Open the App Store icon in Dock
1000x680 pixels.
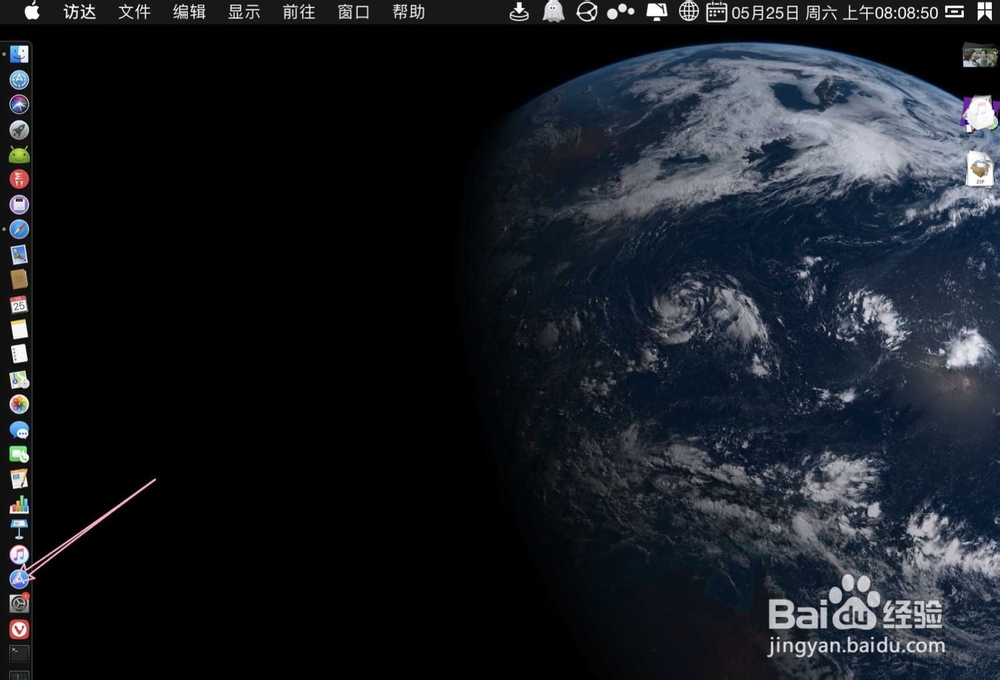19,579
